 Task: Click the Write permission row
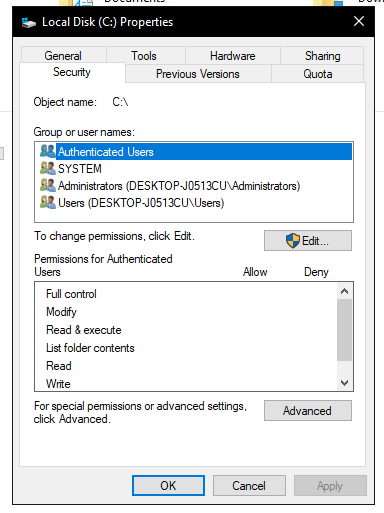point(186,383)
